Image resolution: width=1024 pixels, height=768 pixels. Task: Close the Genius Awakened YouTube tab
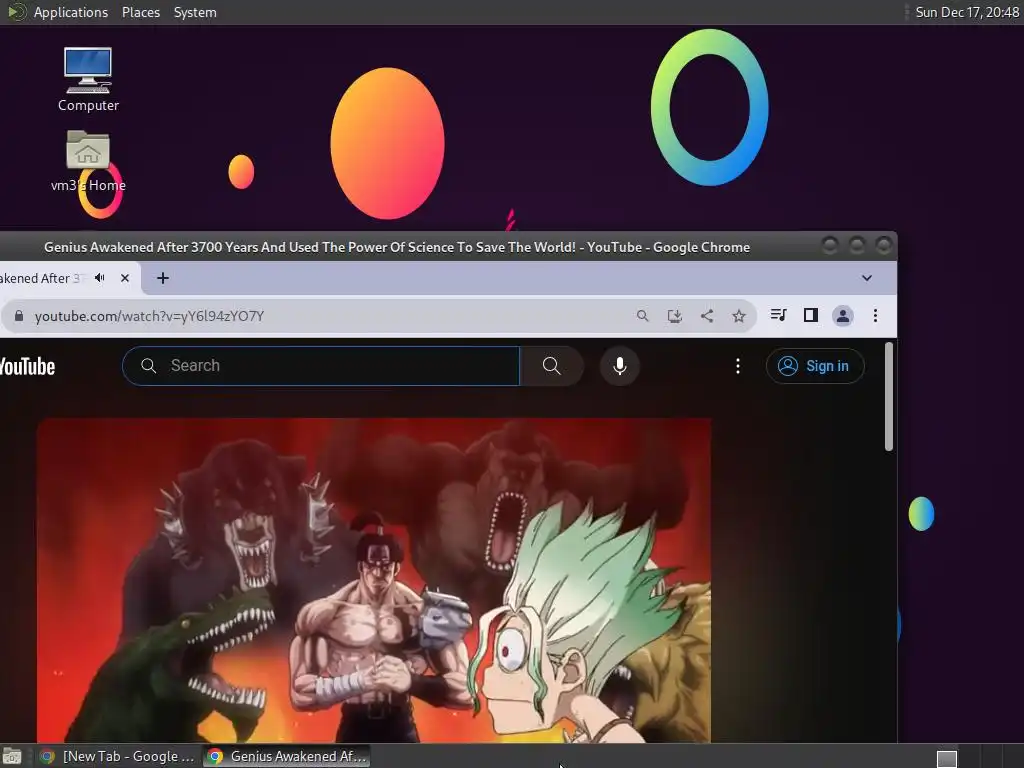(125, 278)
